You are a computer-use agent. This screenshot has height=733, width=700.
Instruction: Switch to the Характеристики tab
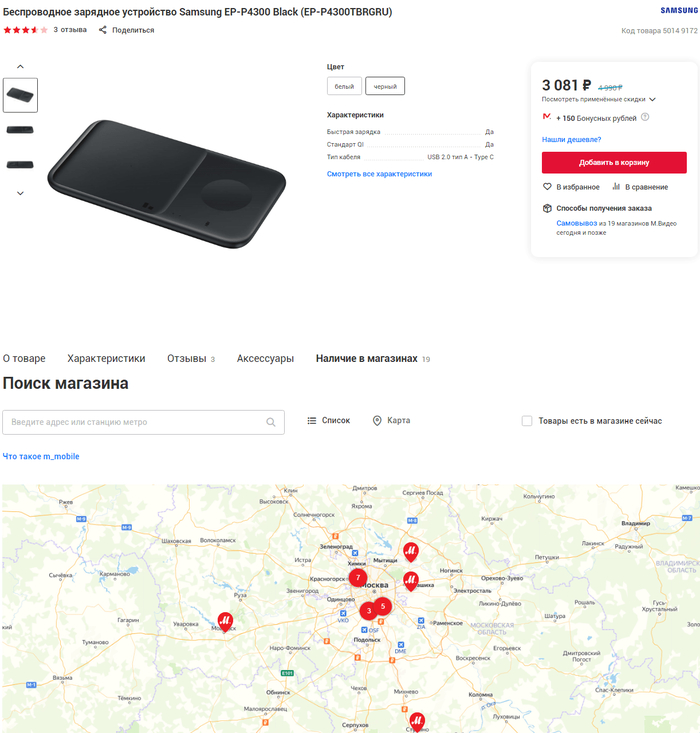[x=106, y=359]
